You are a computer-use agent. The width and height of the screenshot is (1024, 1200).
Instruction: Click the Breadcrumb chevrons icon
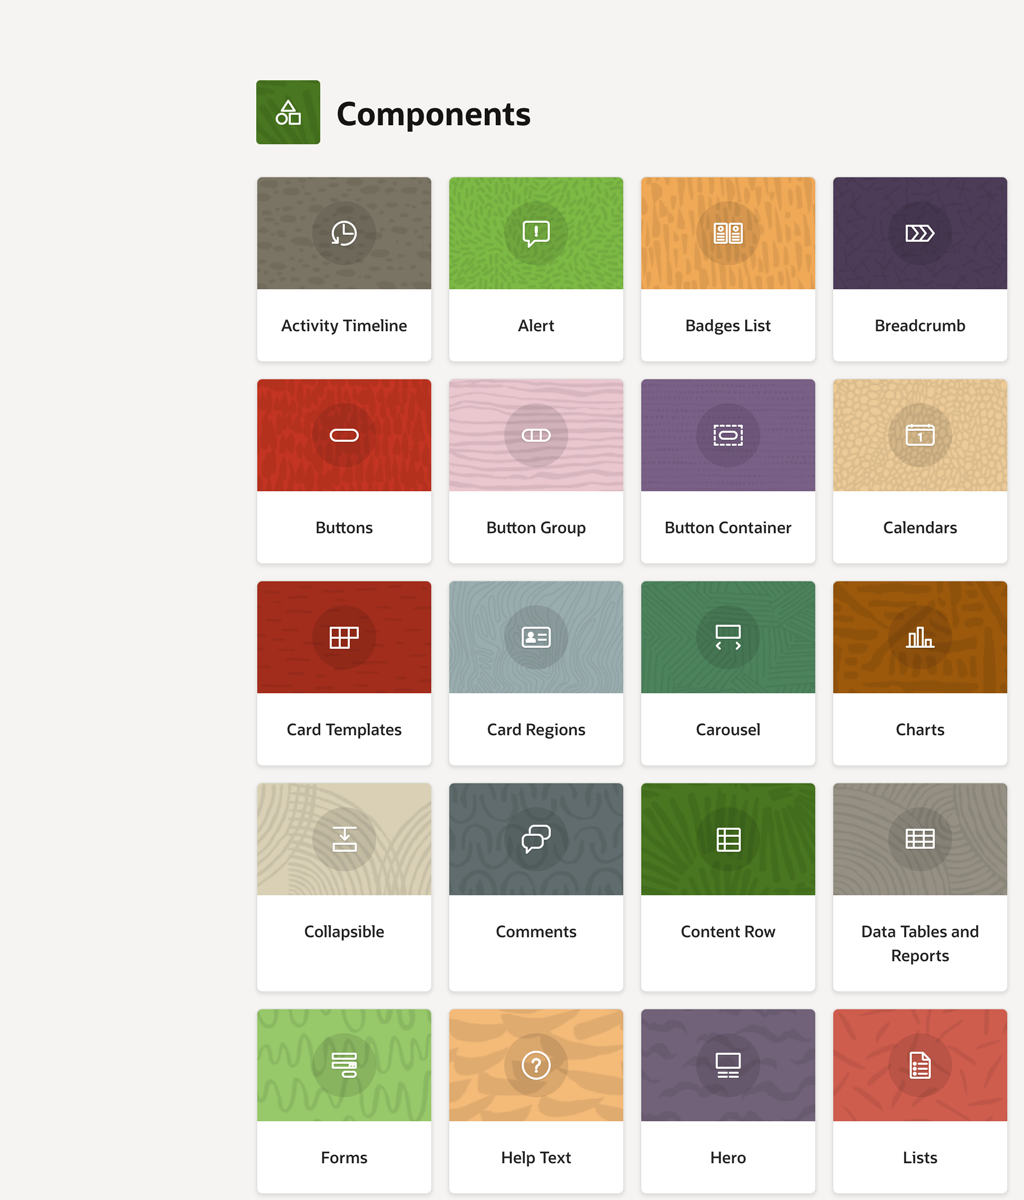click(x=920, y=233)
